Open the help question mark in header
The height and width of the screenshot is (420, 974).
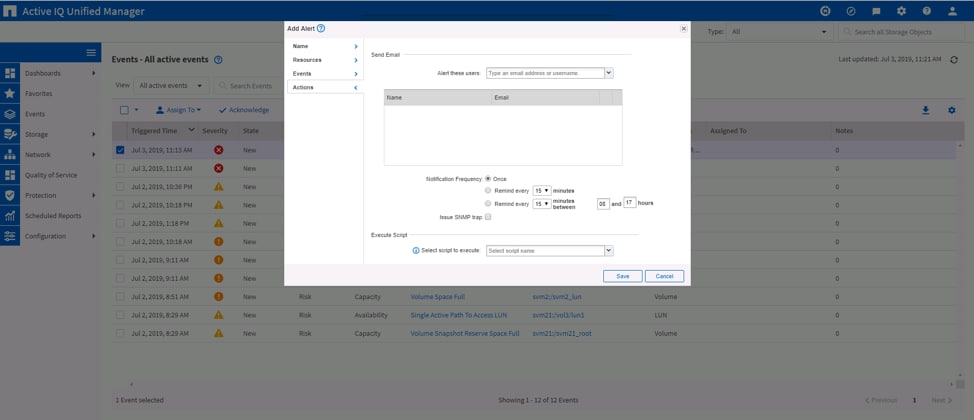pyautogui.click(x=927, y=11)
